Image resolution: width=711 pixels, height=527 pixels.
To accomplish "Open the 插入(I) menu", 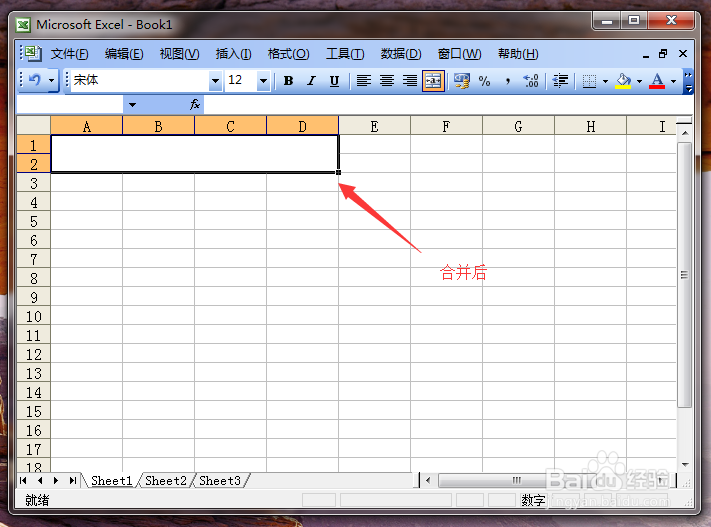I will [234, 54].
